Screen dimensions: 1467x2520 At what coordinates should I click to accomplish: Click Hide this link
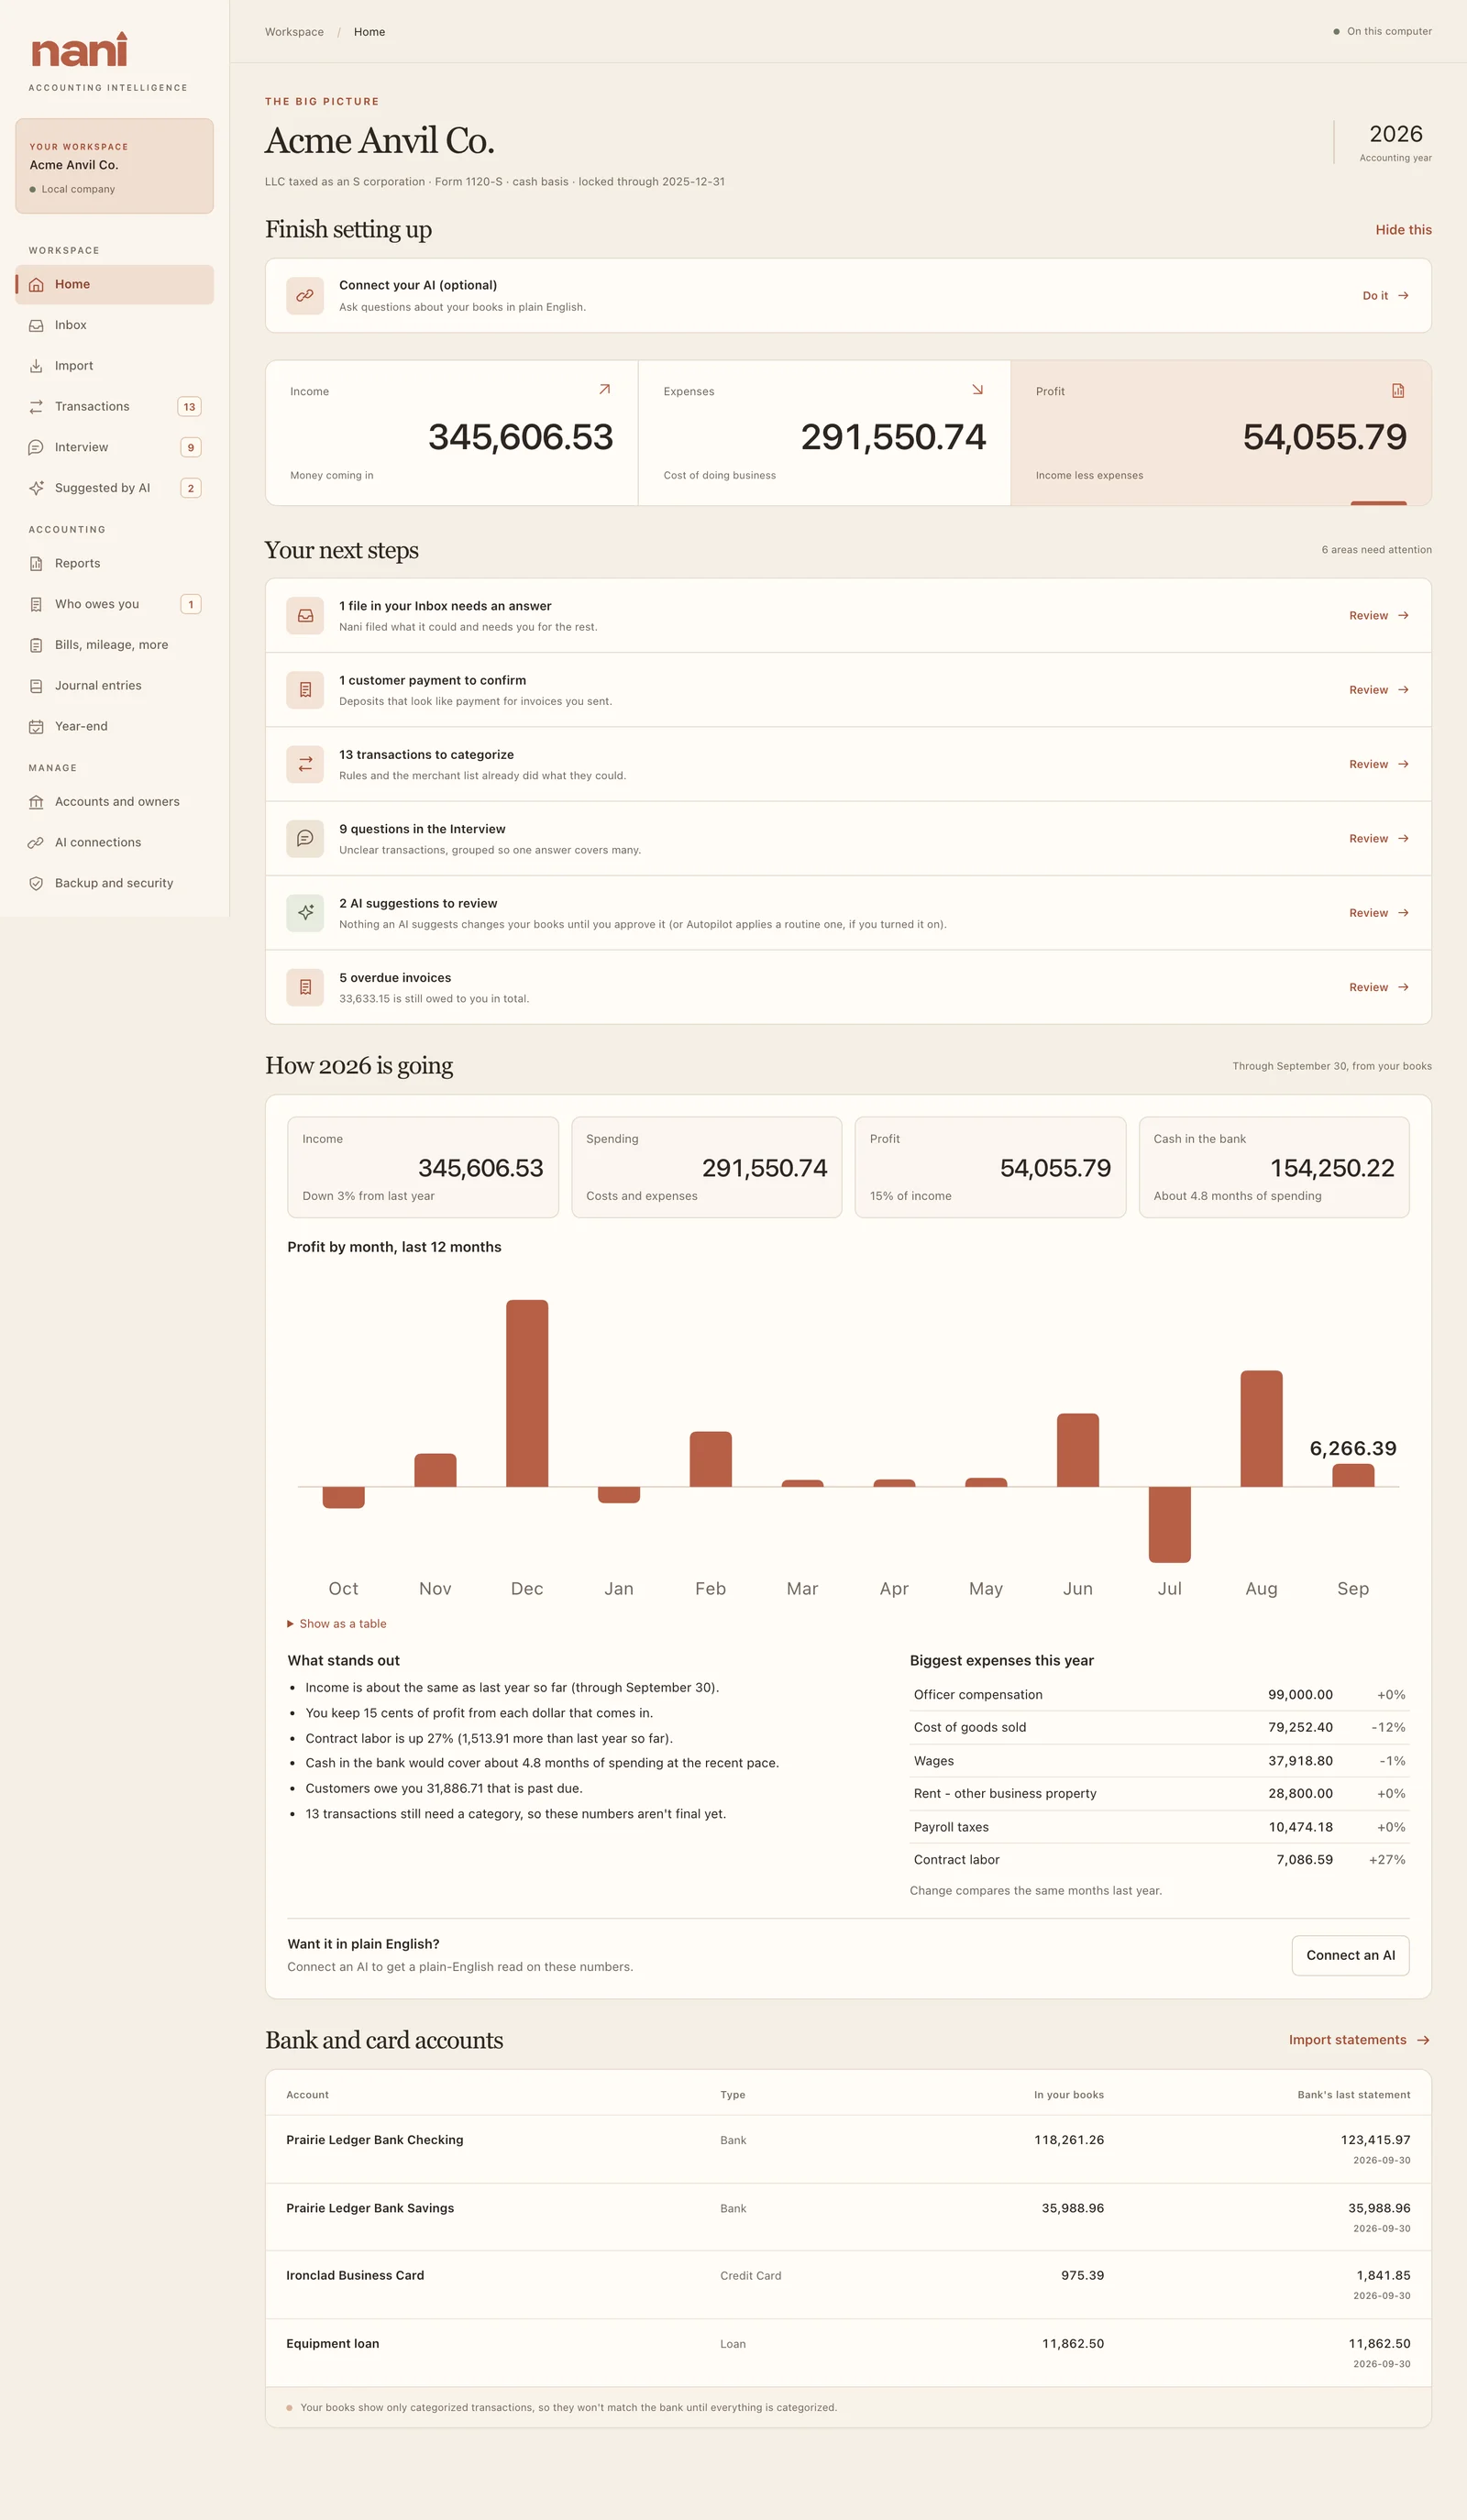coord(1403,230)
